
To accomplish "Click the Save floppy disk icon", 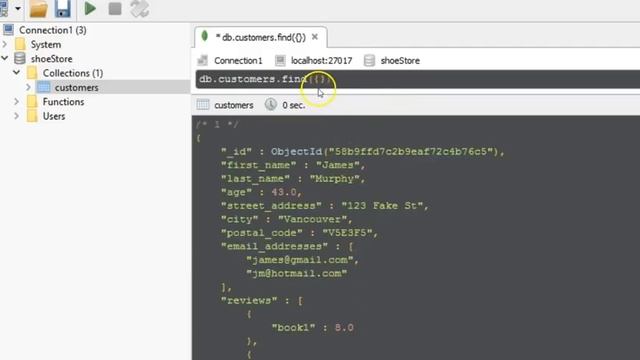I will 62,9.
